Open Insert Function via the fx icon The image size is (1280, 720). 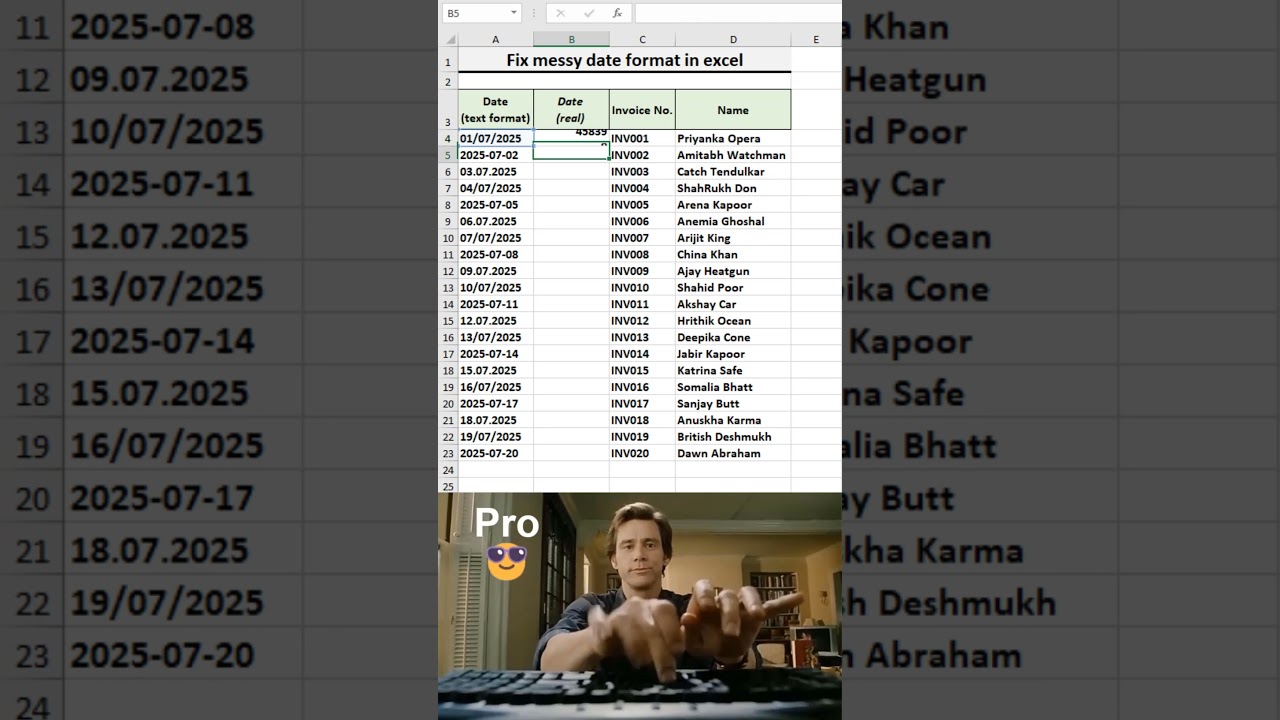click(617, 13)
